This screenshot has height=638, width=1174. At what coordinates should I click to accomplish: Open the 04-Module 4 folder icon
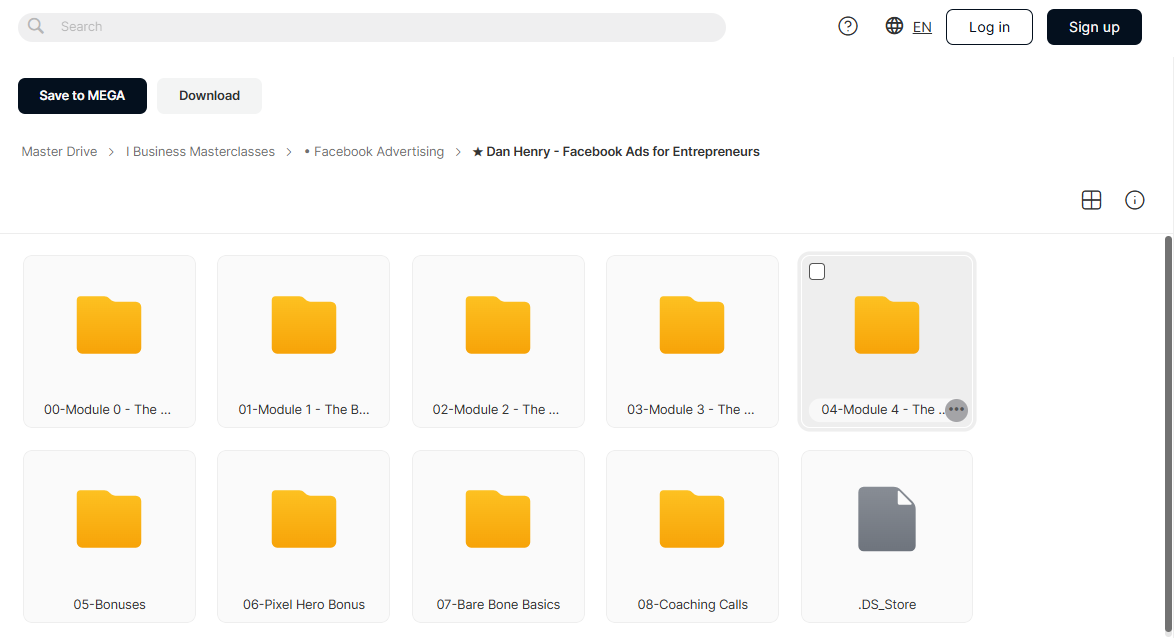click(886, 325)
